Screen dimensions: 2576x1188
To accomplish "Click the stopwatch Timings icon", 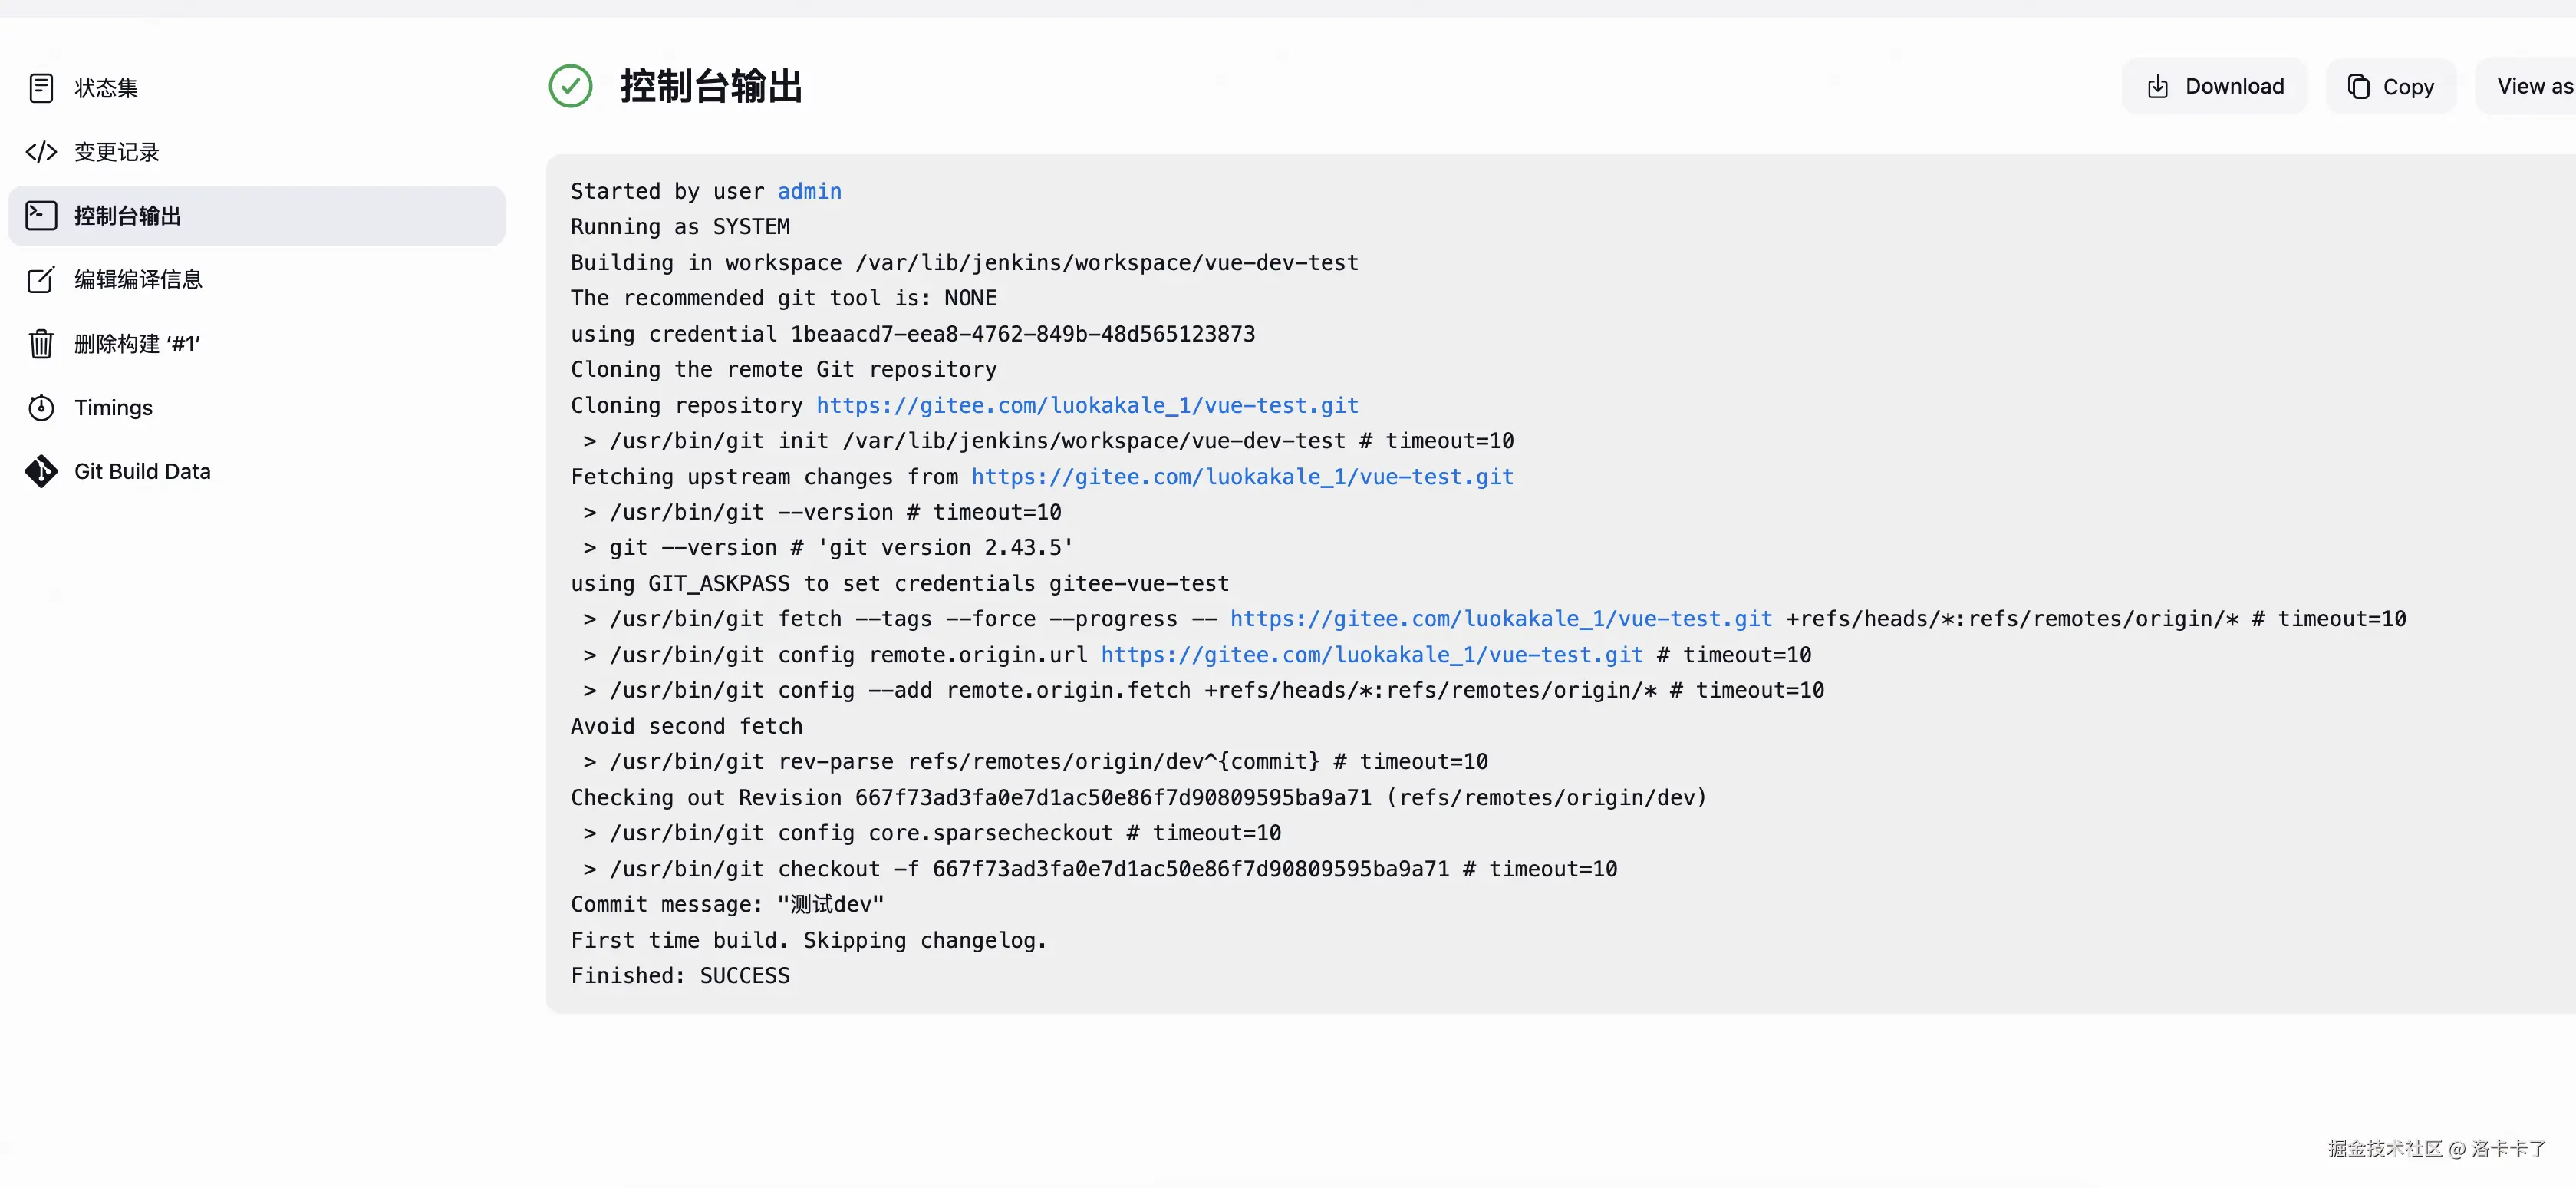I will [x=41, y=408].
